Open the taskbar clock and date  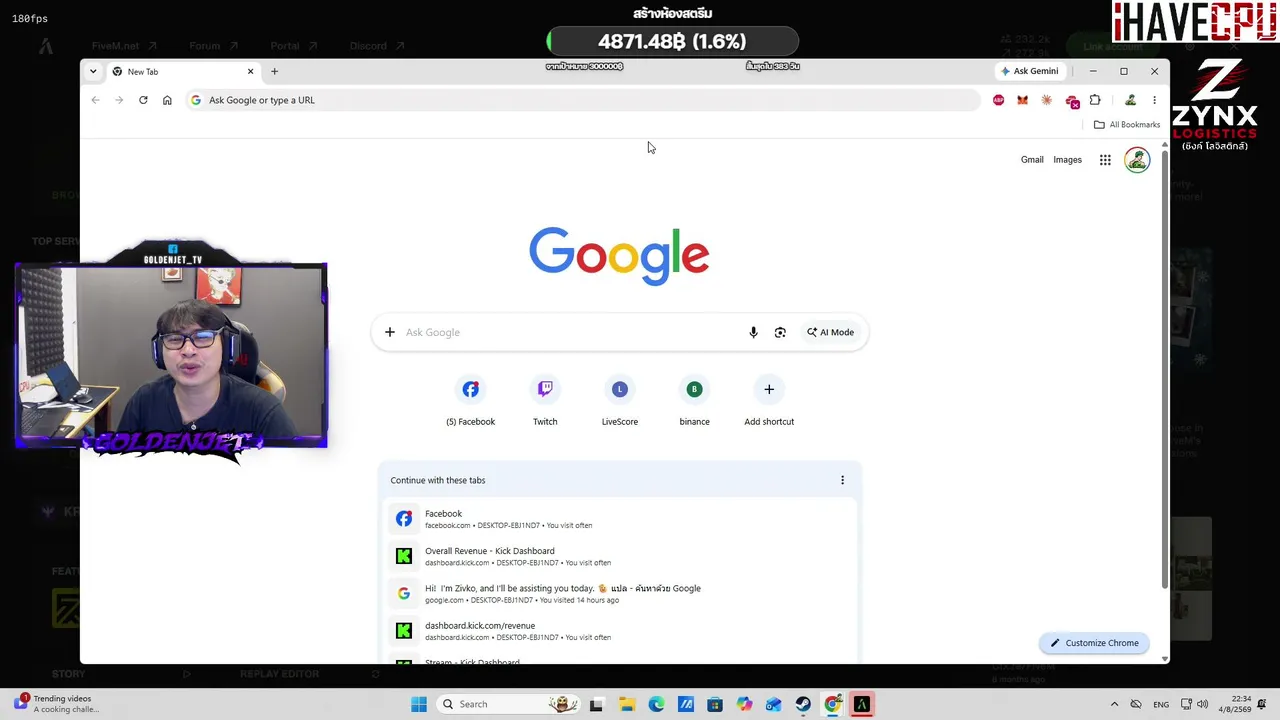pyautogui.click(x=1235, y=704)
